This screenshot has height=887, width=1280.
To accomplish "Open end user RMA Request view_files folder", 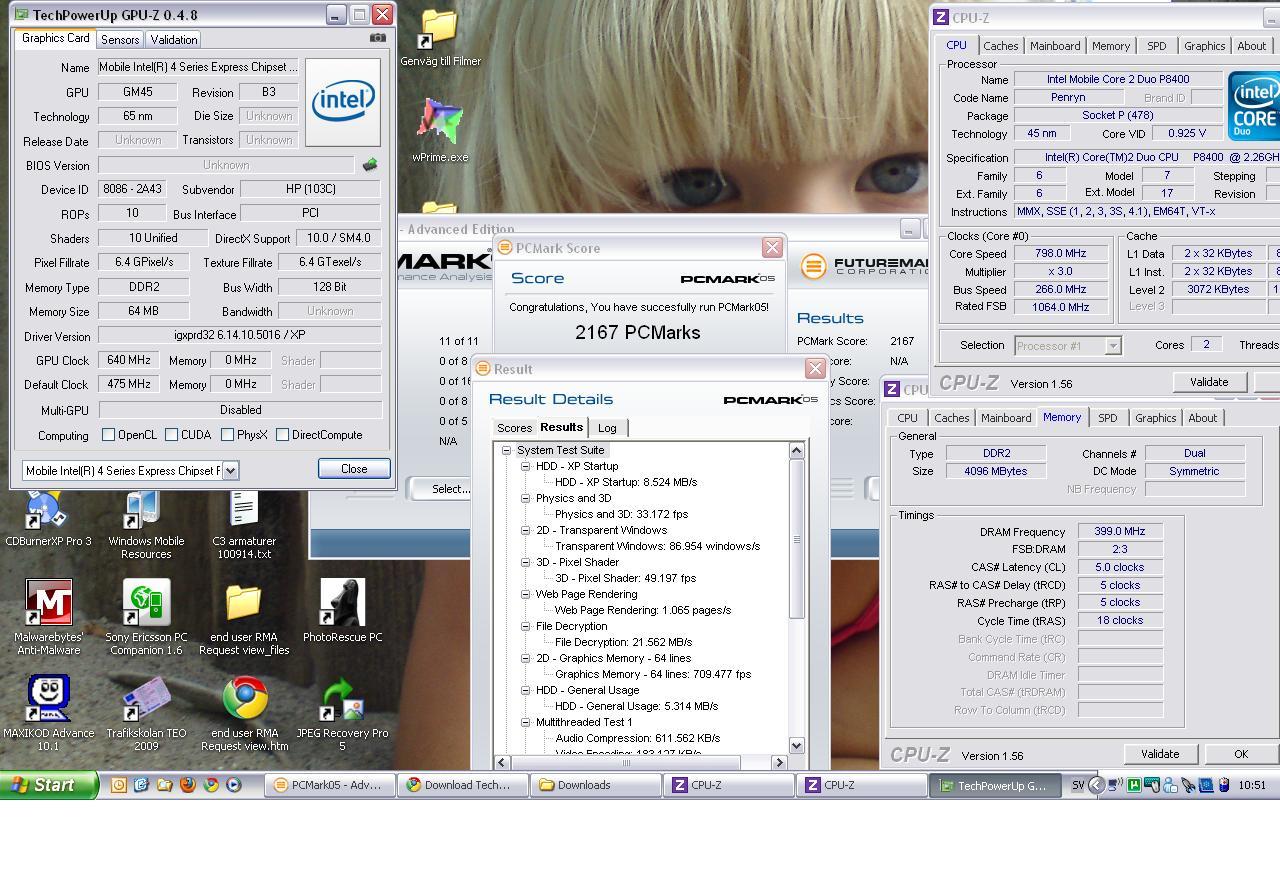I will 244,617.
